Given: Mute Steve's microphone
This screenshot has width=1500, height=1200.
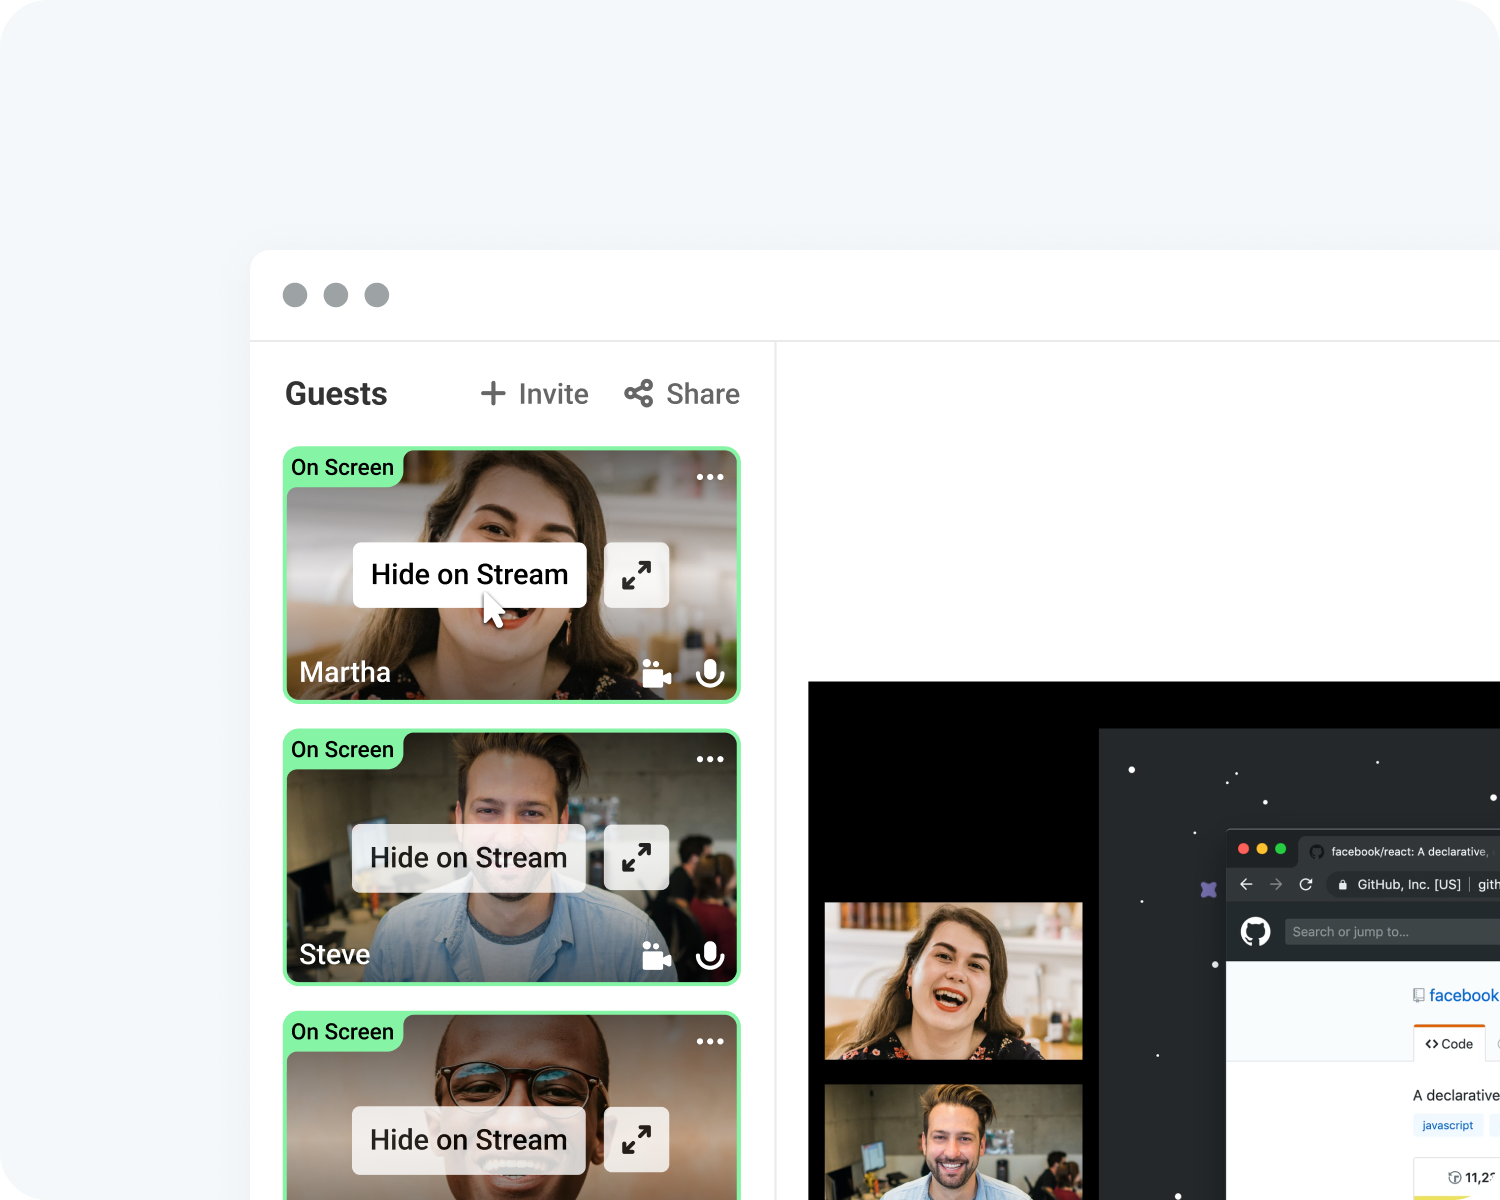Looking at the screenshot, I should [x=710, y=955].
